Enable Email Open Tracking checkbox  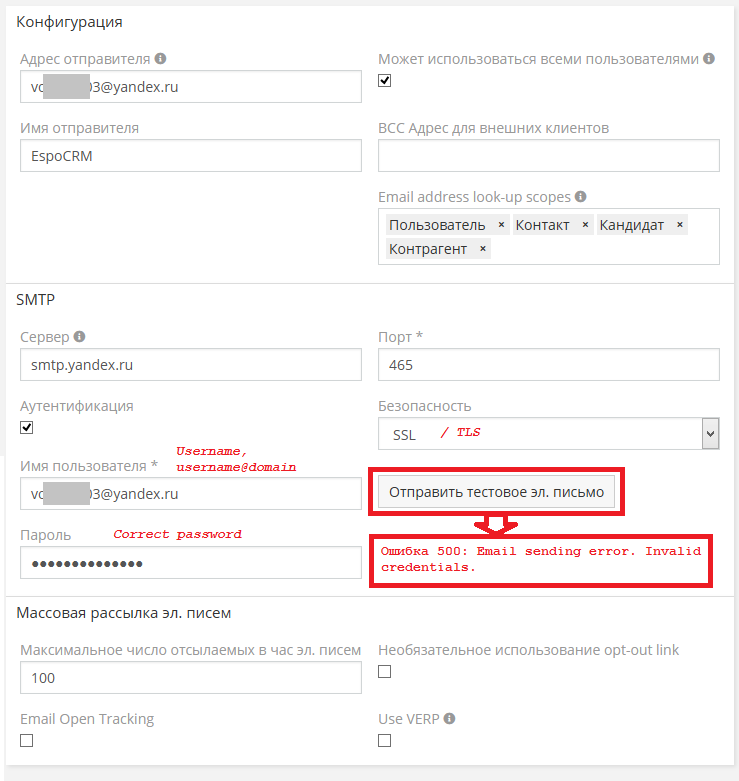coord(27,741)
